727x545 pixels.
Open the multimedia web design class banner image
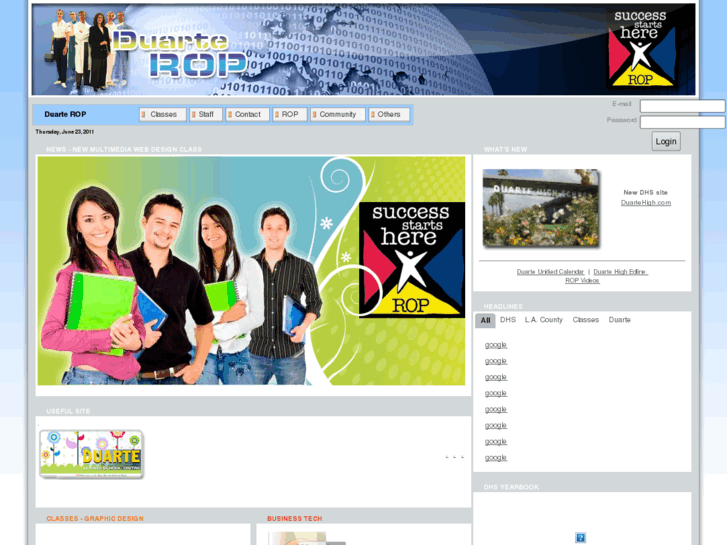click(251, 271)
